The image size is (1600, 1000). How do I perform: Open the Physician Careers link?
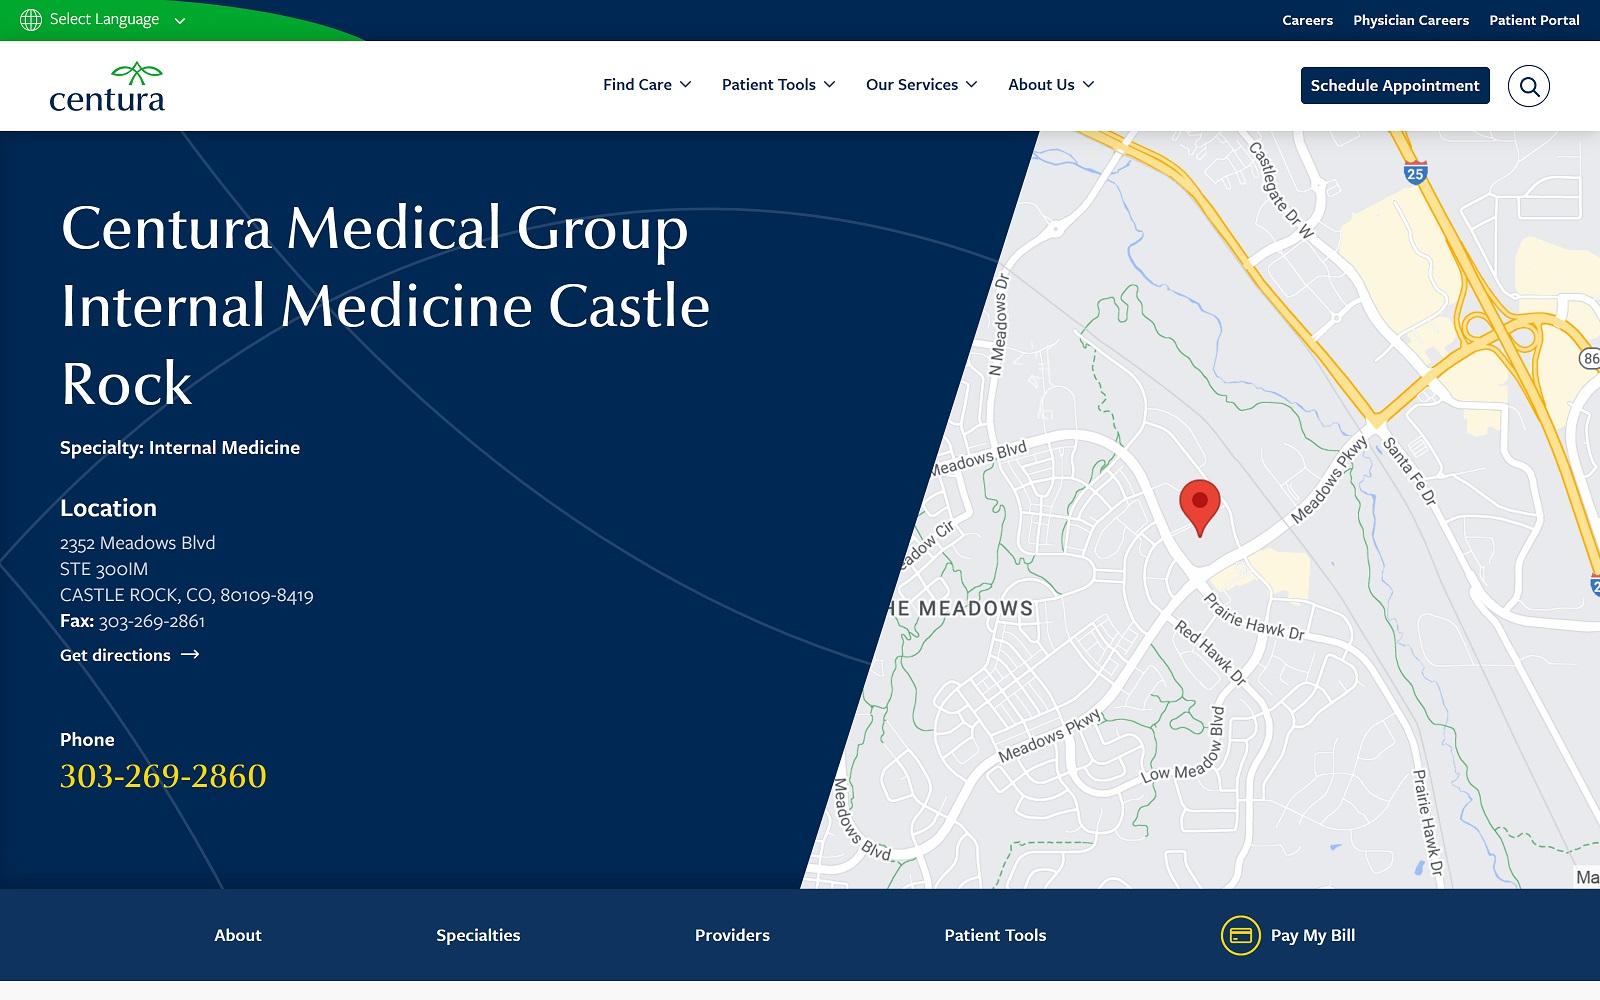coord(1411,20)
